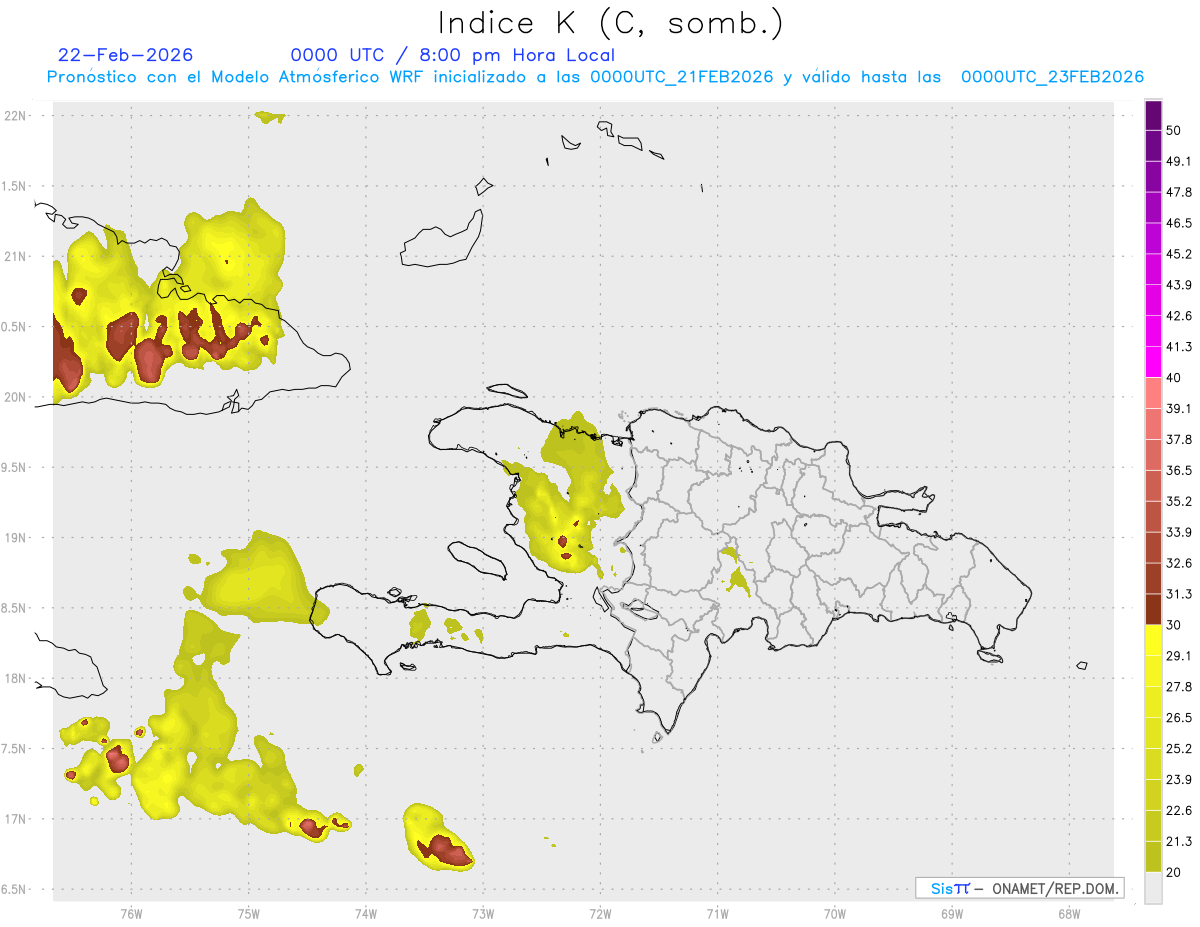Click the '30' value on the colorbar
1200x927 pixels.
tap(1175, 625)
